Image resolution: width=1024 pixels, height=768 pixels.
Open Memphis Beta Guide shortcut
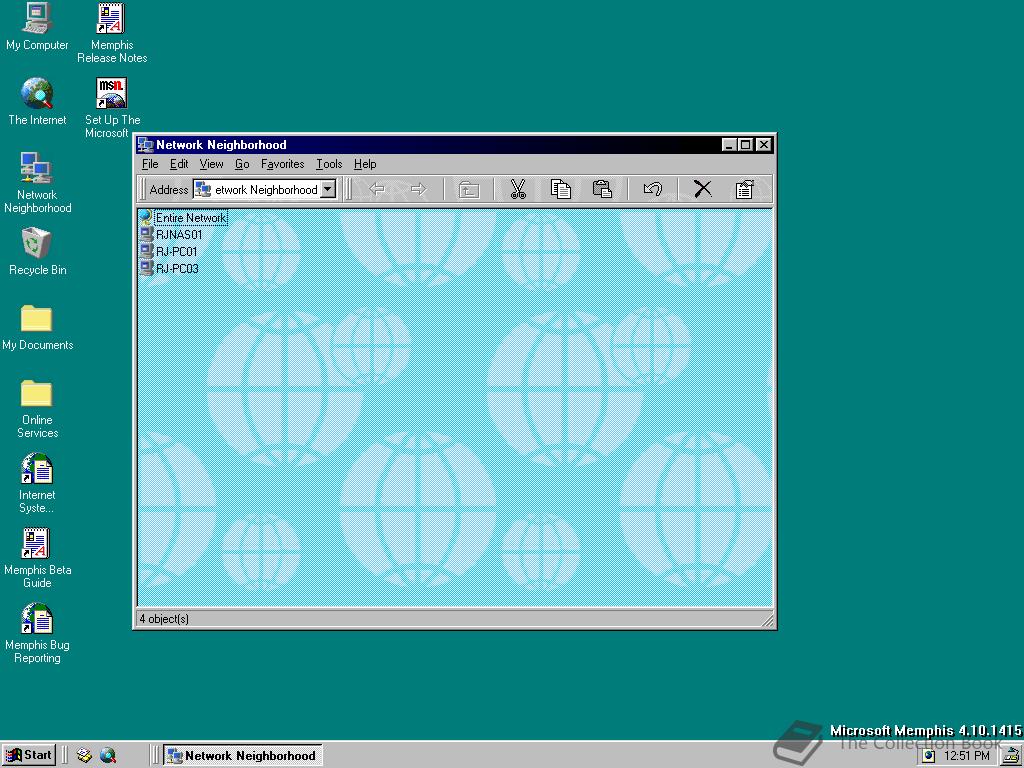[x=37, y=558]
